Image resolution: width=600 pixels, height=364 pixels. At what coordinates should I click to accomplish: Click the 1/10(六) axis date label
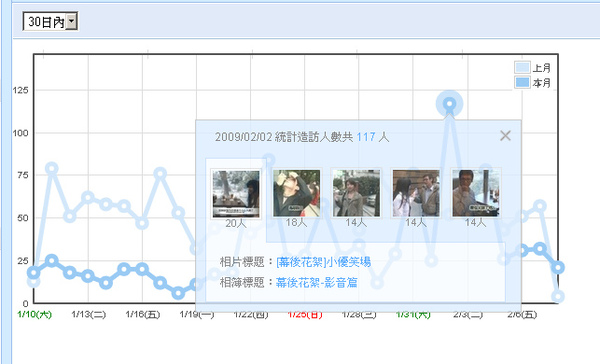(x=34, y=314)
